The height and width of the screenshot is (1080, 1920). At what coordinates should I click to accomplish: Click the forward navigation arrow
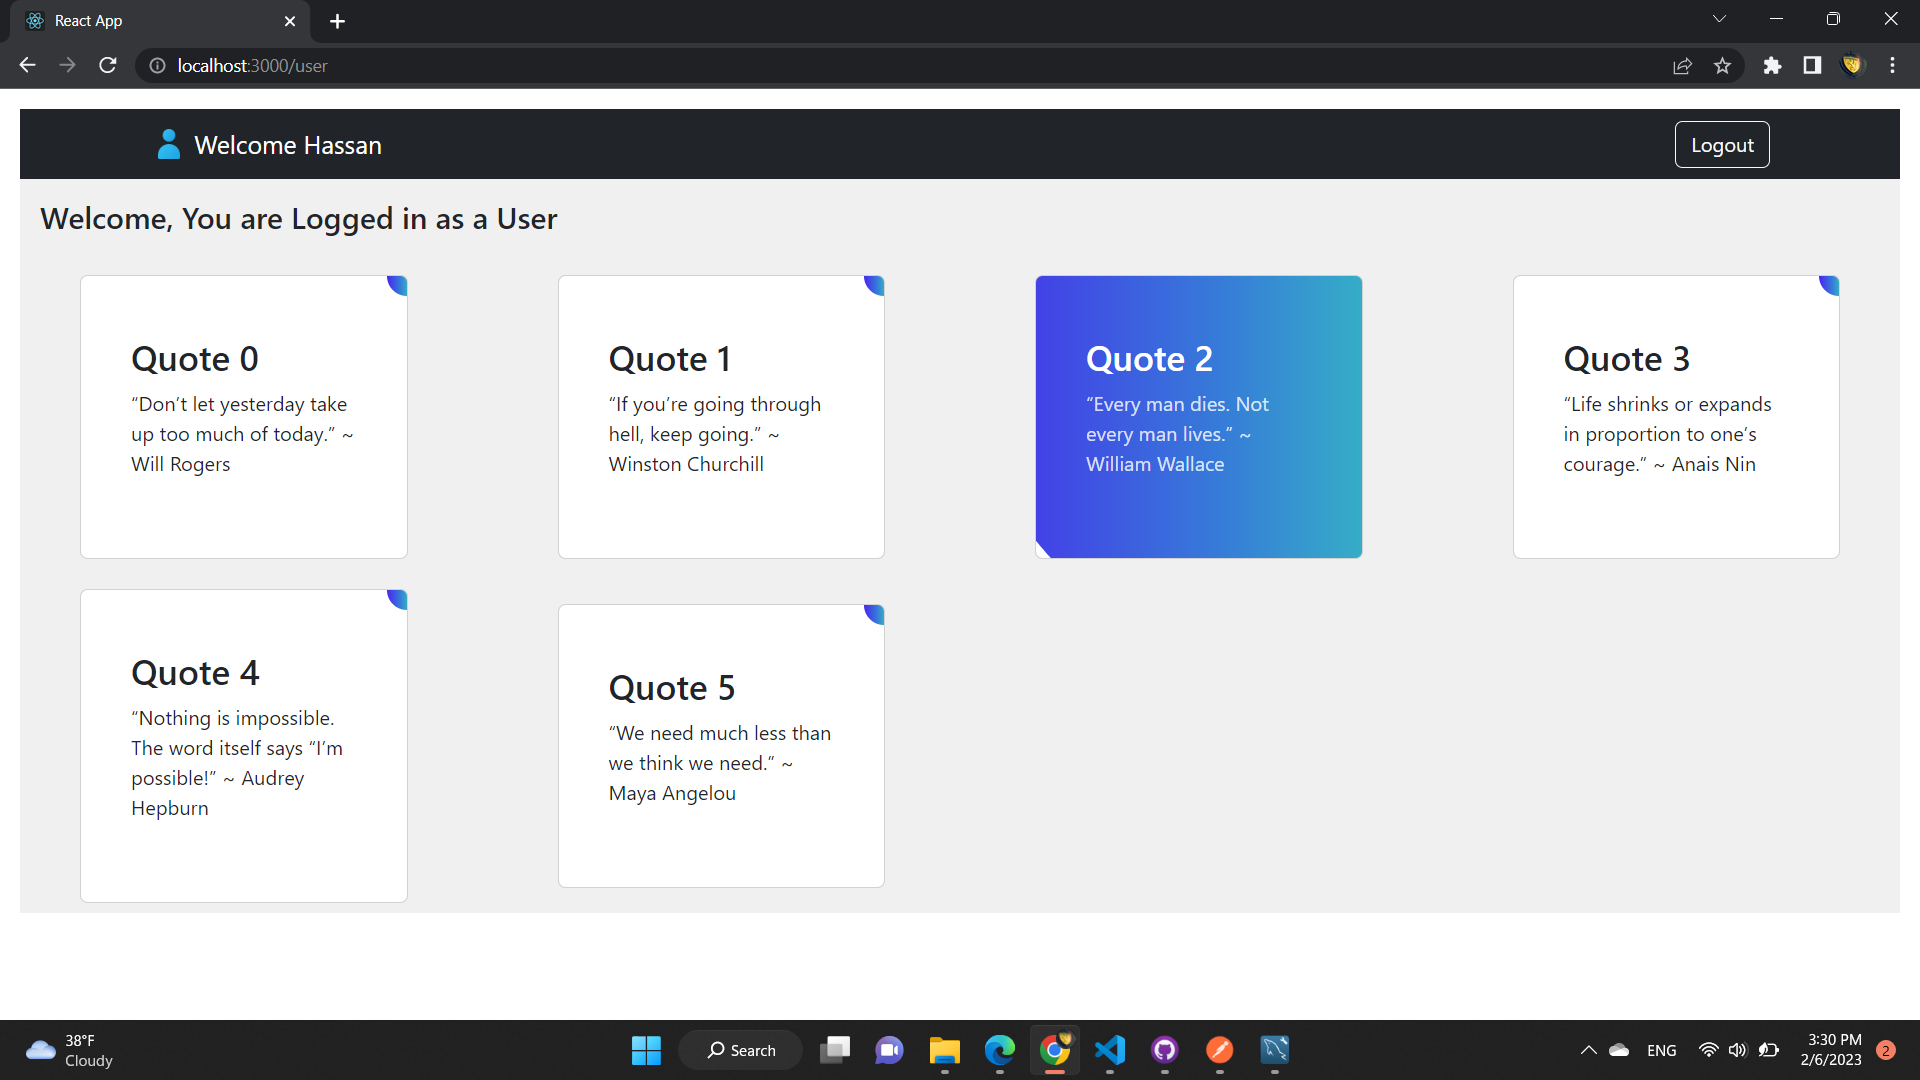[x=67, y=65]
